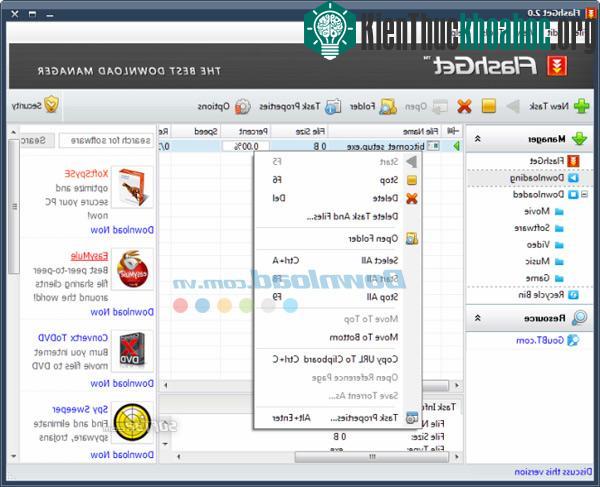Choose Delete Task And Files in the menu
This screenshot has width=600, height=487.
(337, 217)
